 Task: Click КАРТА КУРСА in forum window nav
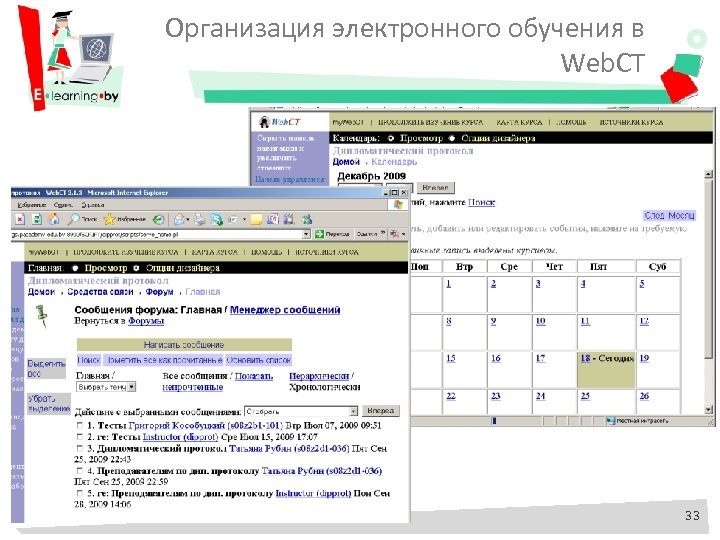[x=214, y=252]
